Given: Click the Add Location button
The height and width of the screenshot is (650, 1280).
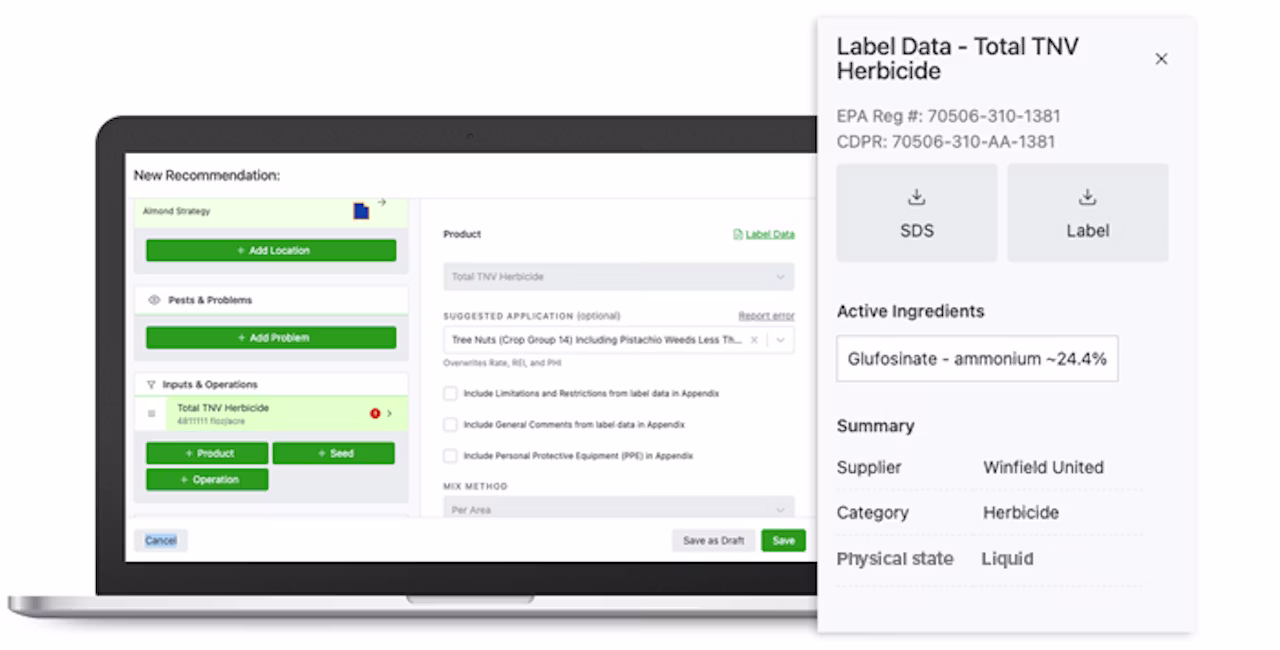Looking at the screenshot, I should click(271, 251).
